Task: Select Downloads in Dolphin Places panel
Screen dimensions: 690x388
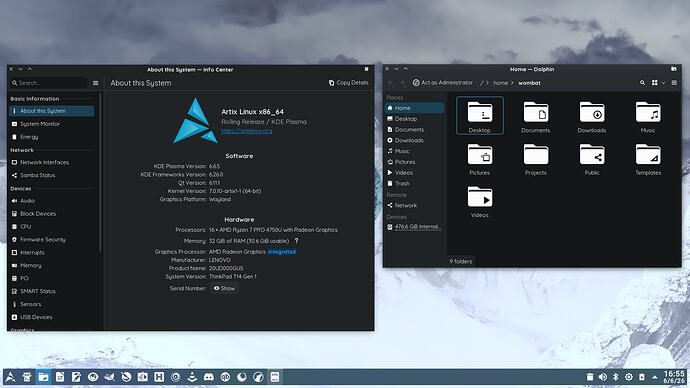Action: pos(415,140)
